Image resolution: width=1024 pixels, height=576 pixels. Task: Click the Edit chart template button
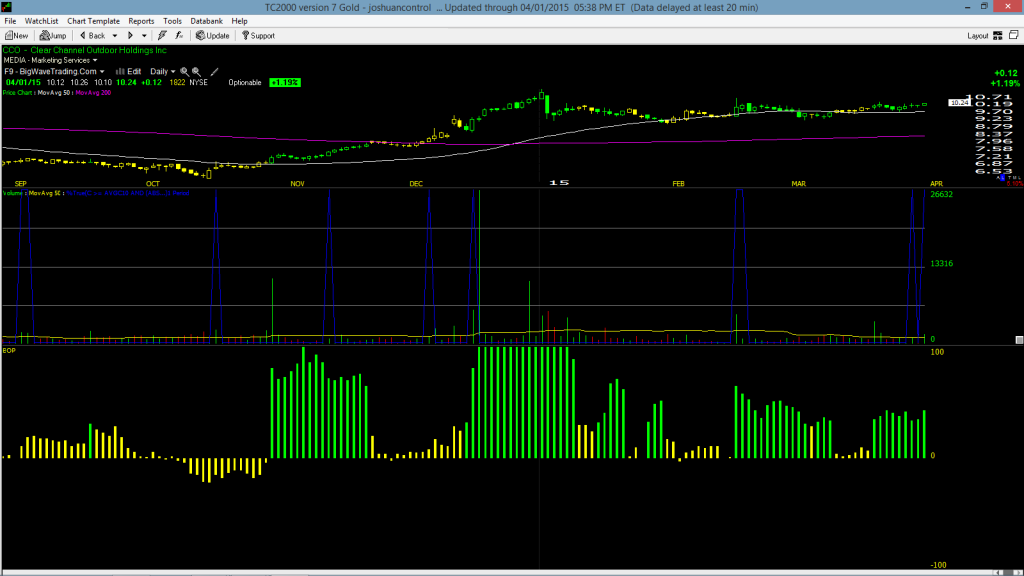(x=129, y=72)
